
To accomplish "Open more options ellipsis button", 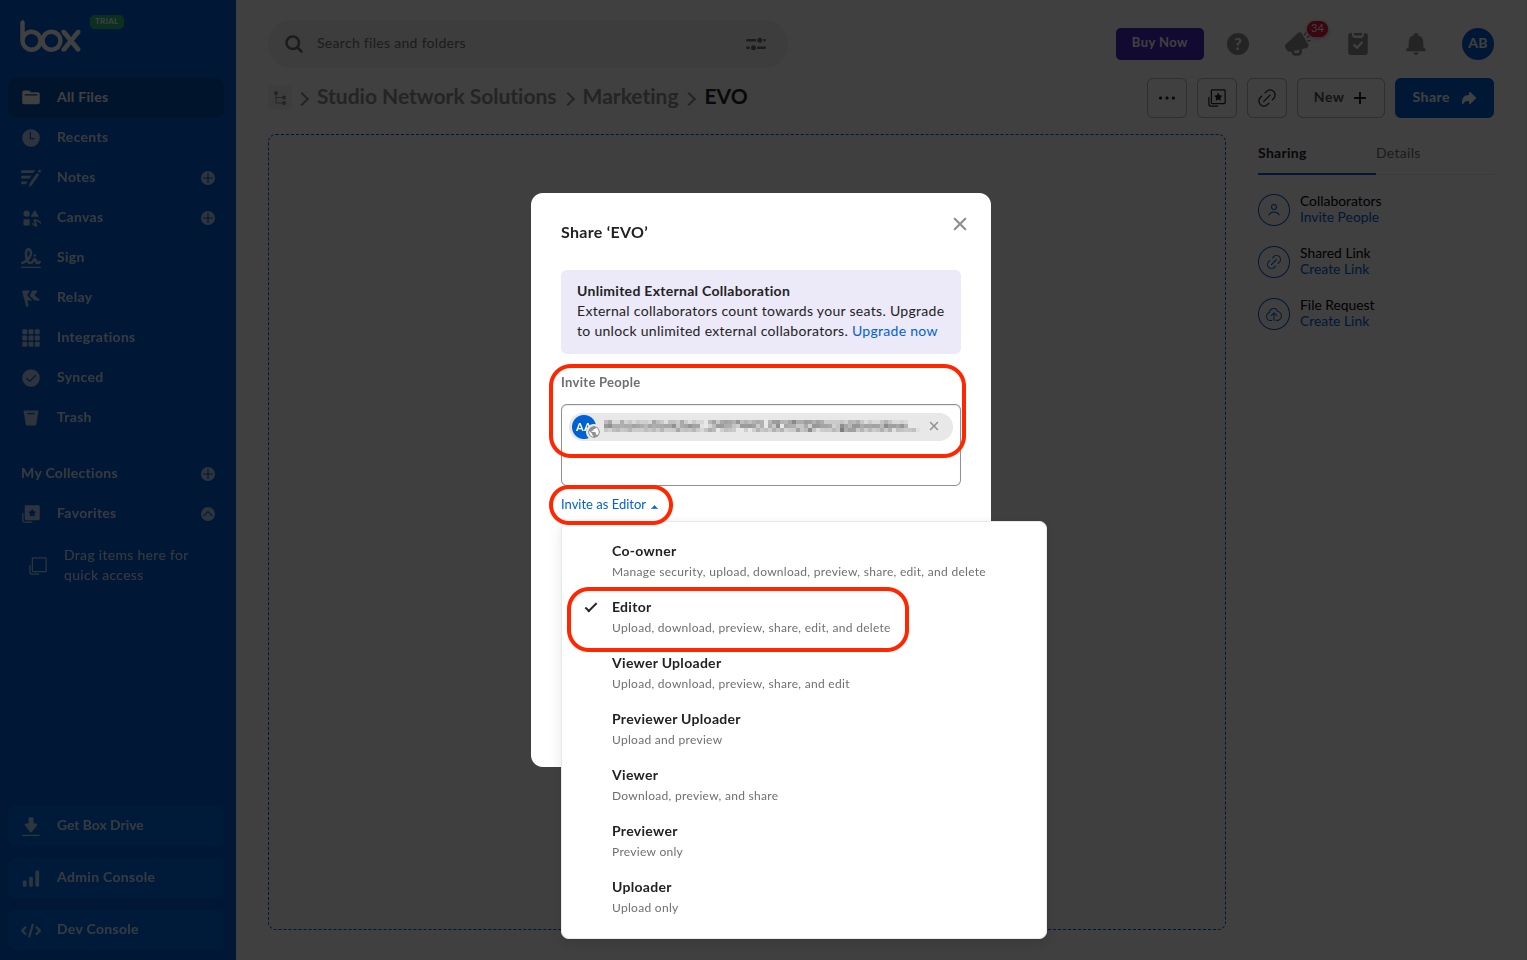I will coord(1167,98).
